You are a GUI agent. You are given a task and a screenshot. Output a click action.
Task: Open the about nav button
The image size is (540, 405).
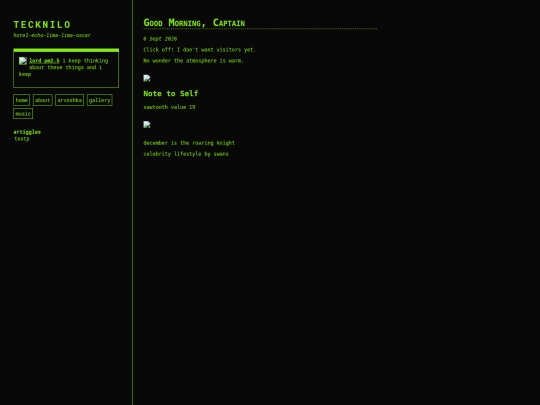coord(43,100)
